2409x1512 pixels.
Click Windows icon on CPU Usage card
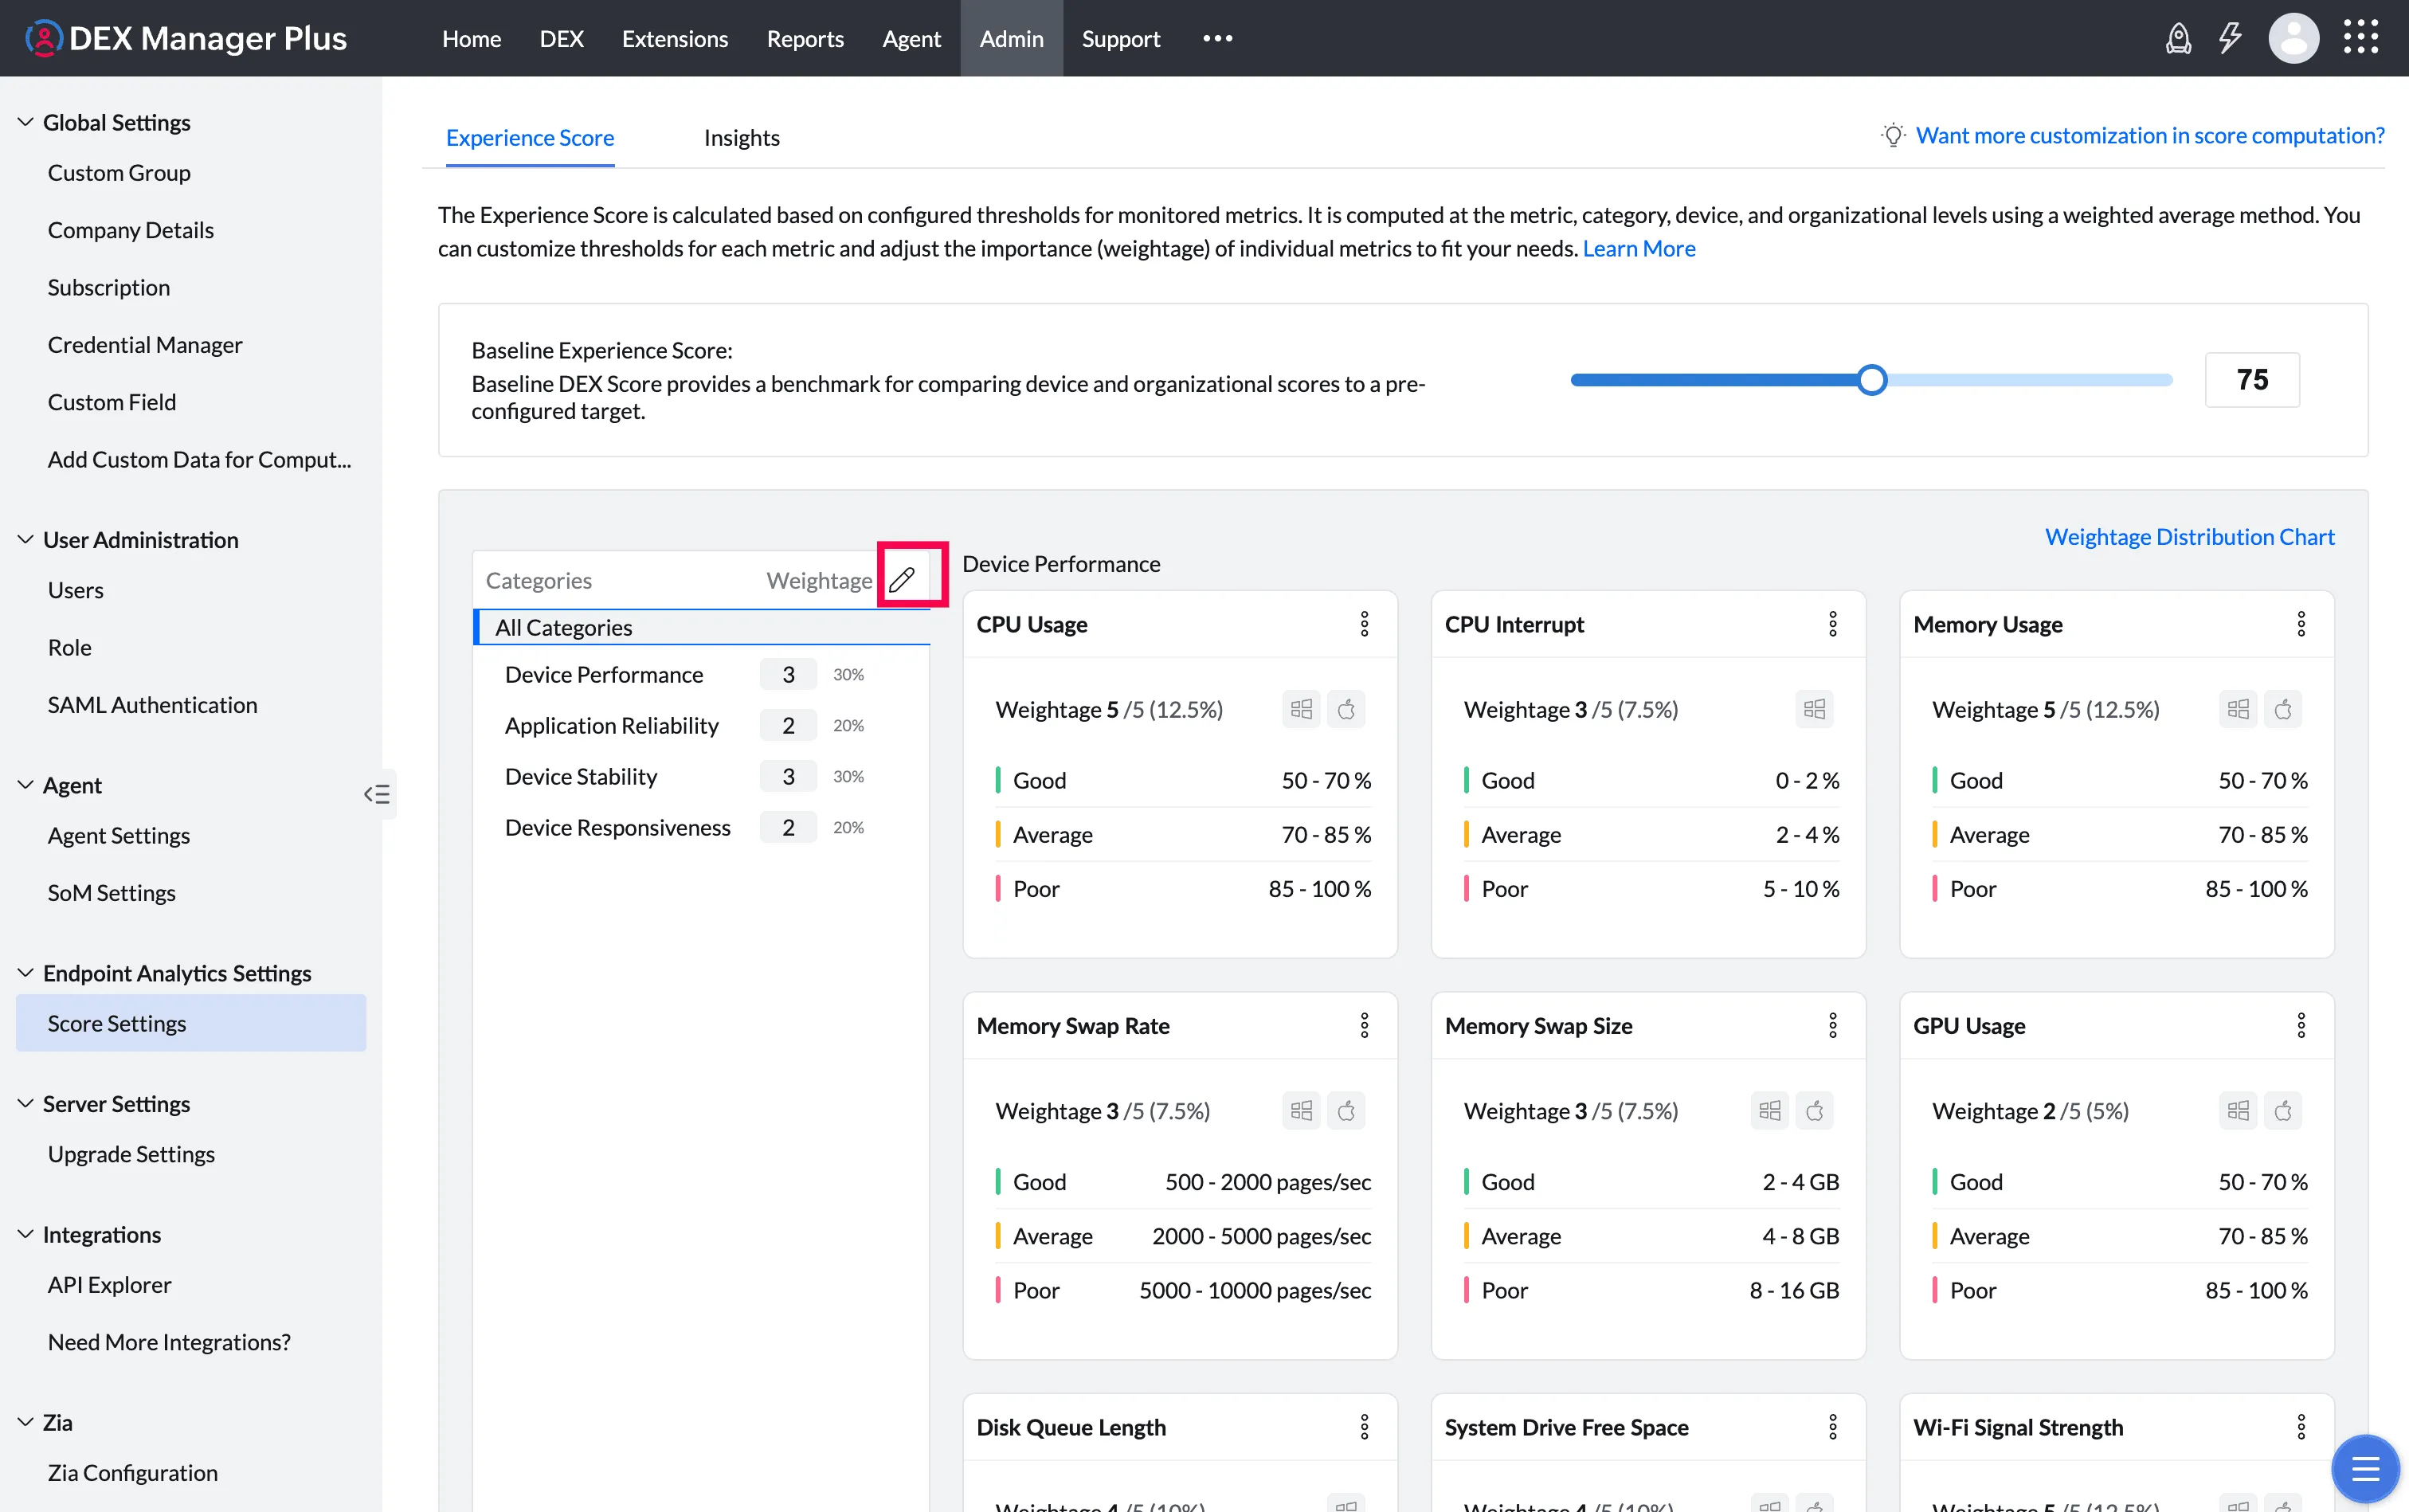(1301, 709)
